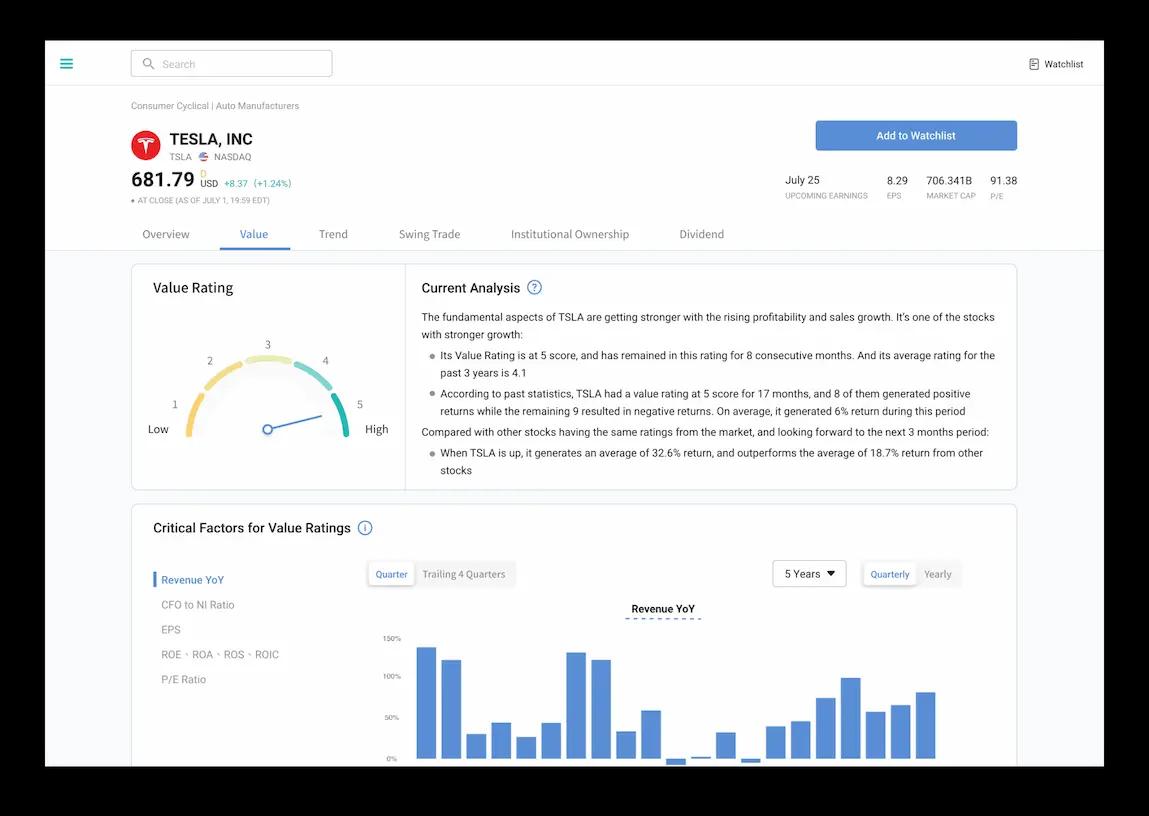
Task: Select the P/E Ratio factor
Action: (x=184, y=679)
